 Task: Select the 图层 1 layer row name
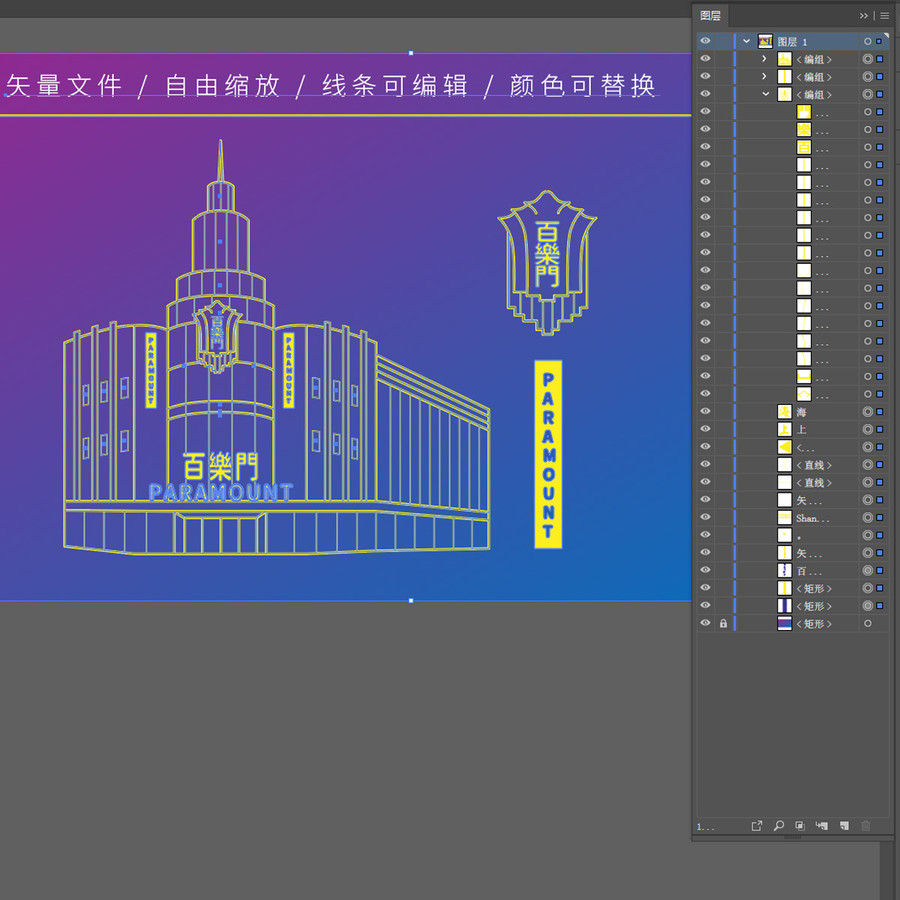[x=792, y=42]
